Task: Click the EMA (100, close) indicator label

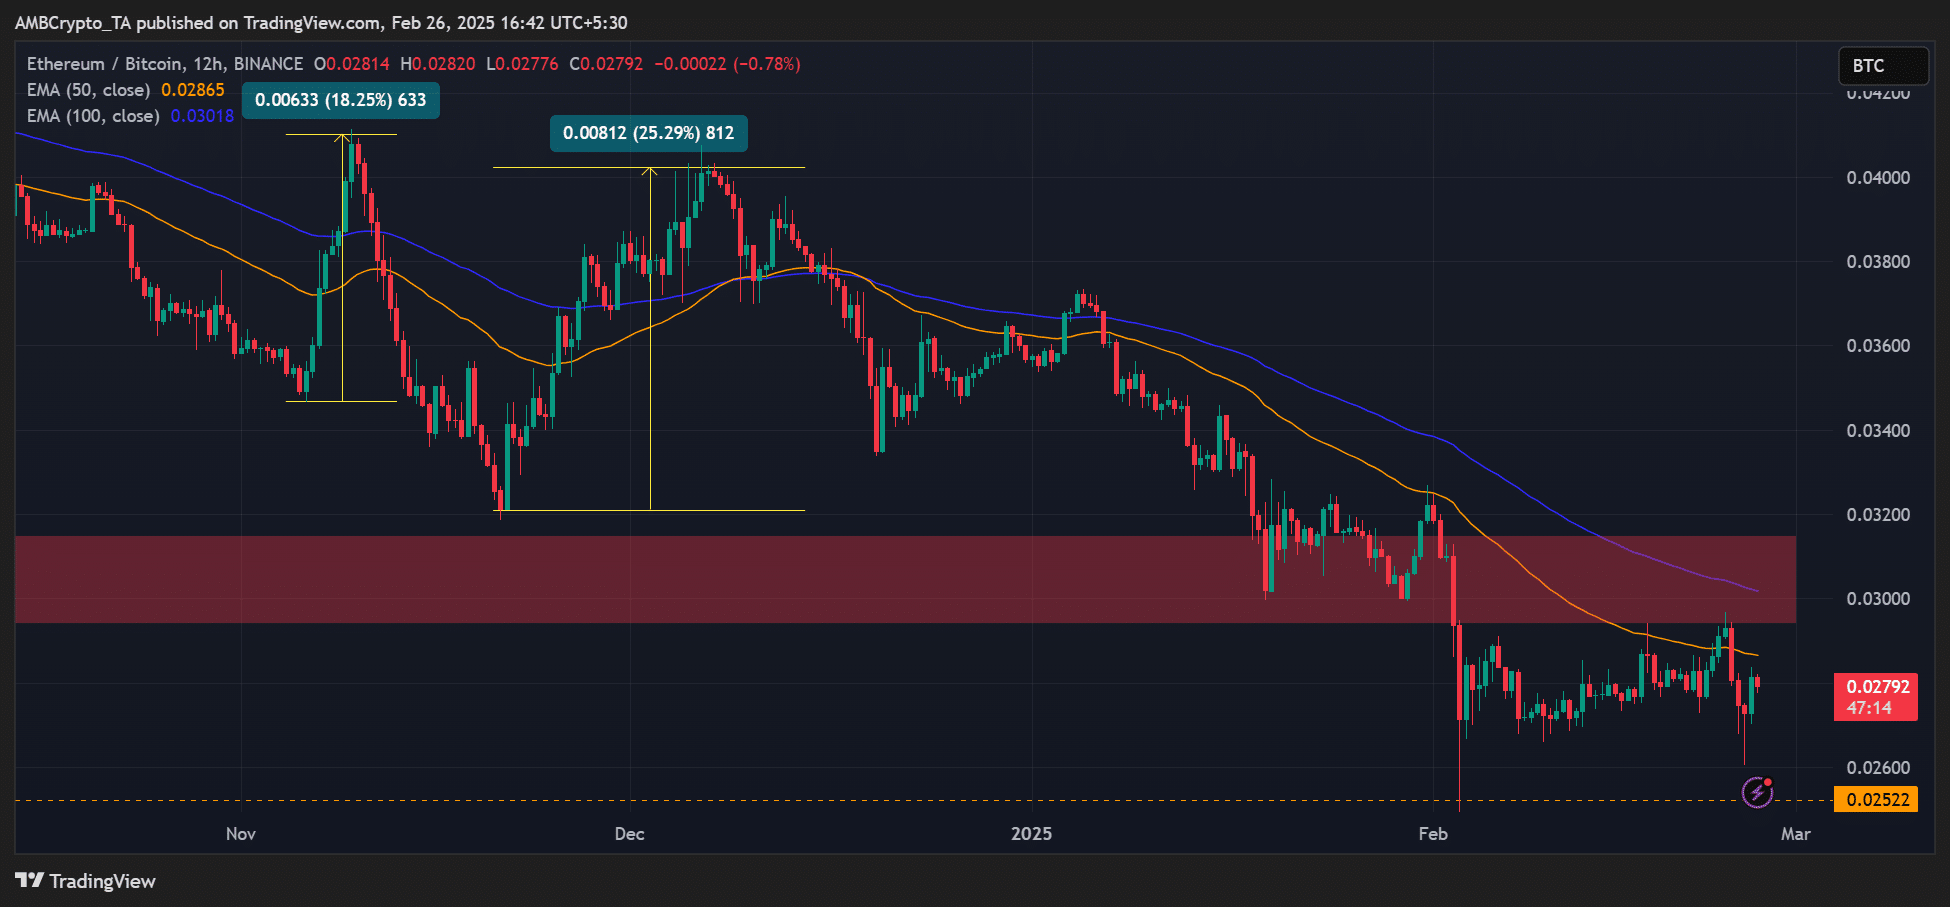Action: tap(92, 116)
